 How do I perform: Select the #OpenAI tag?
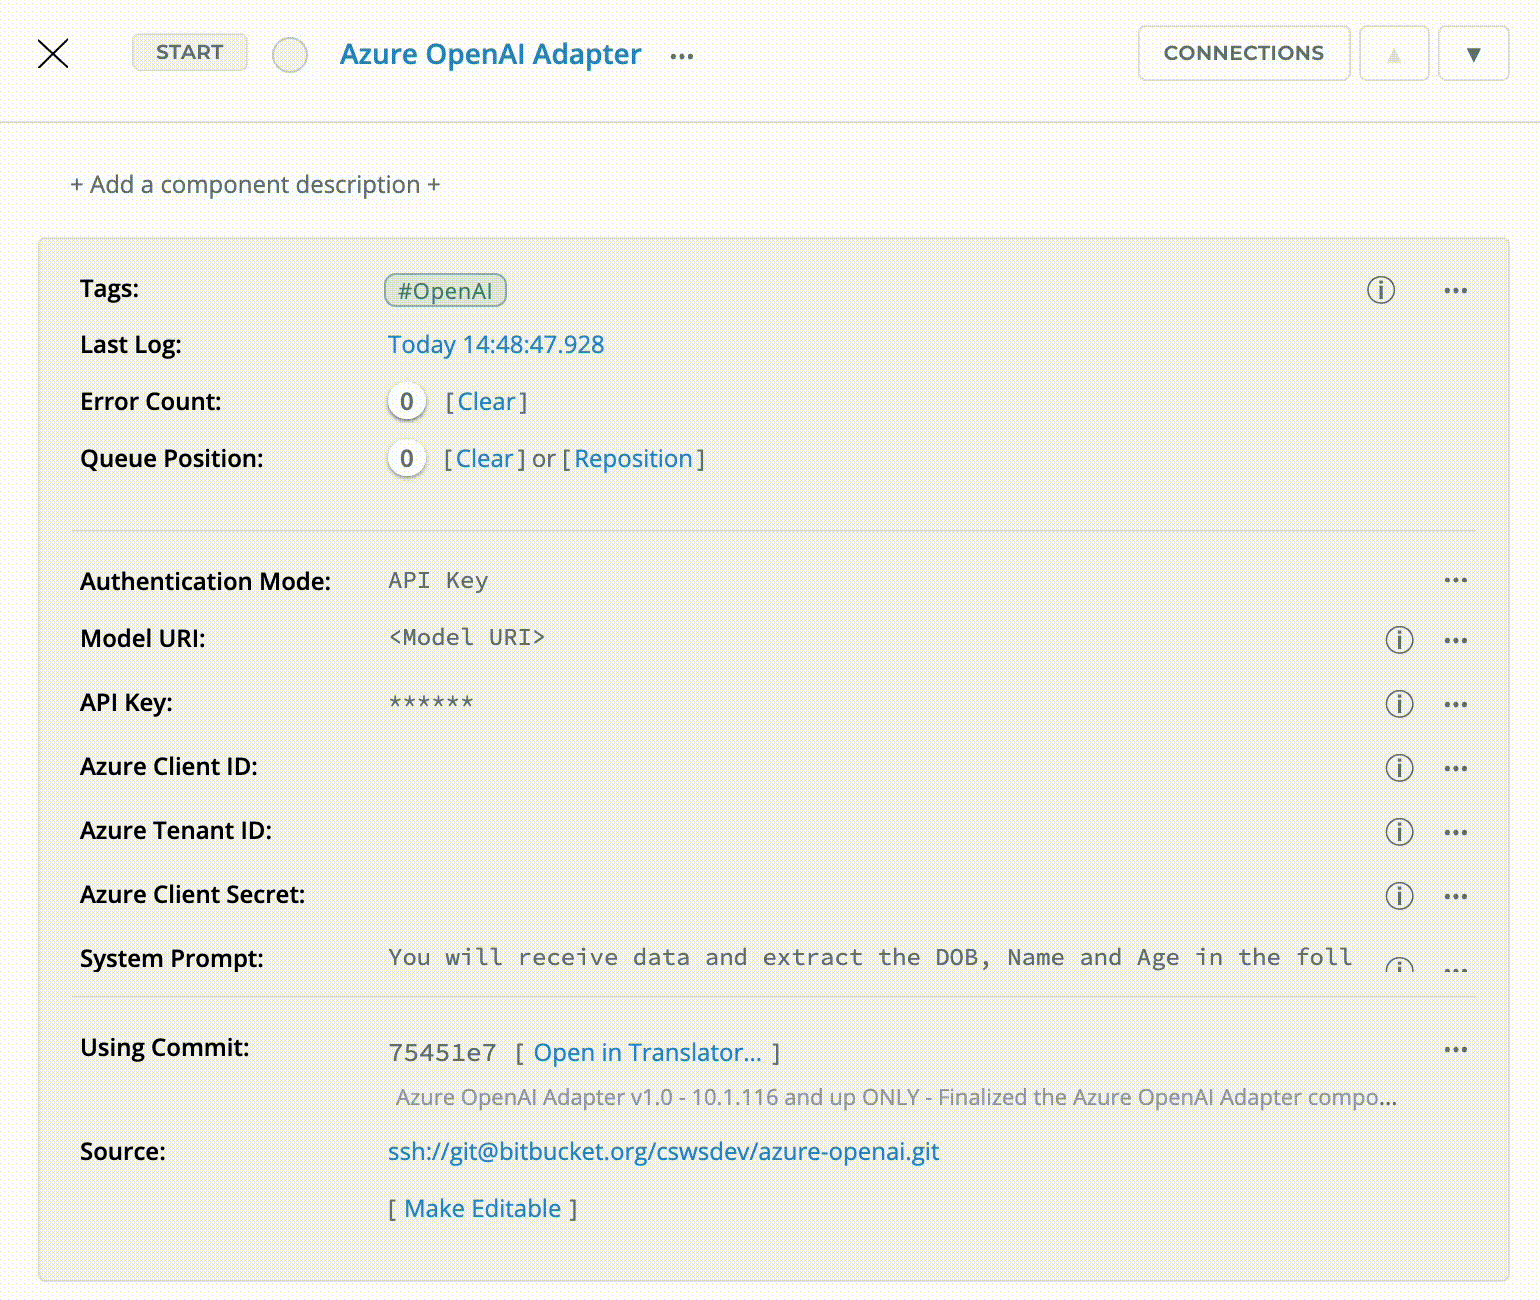(x=445, y=291)
